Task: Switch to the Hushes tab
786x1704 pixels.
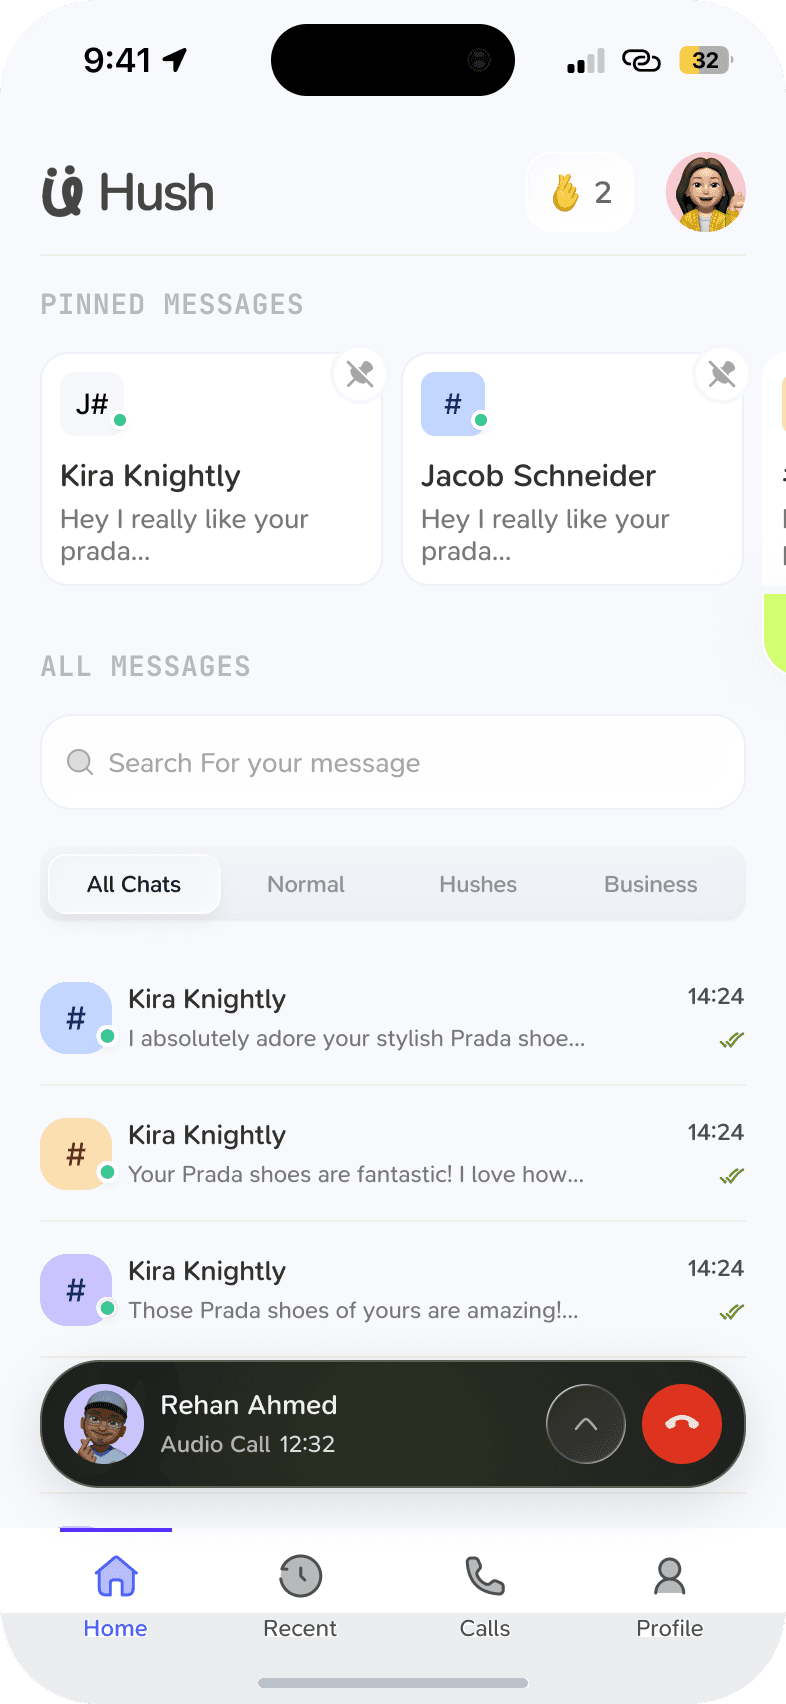Action: click(478, 884)
